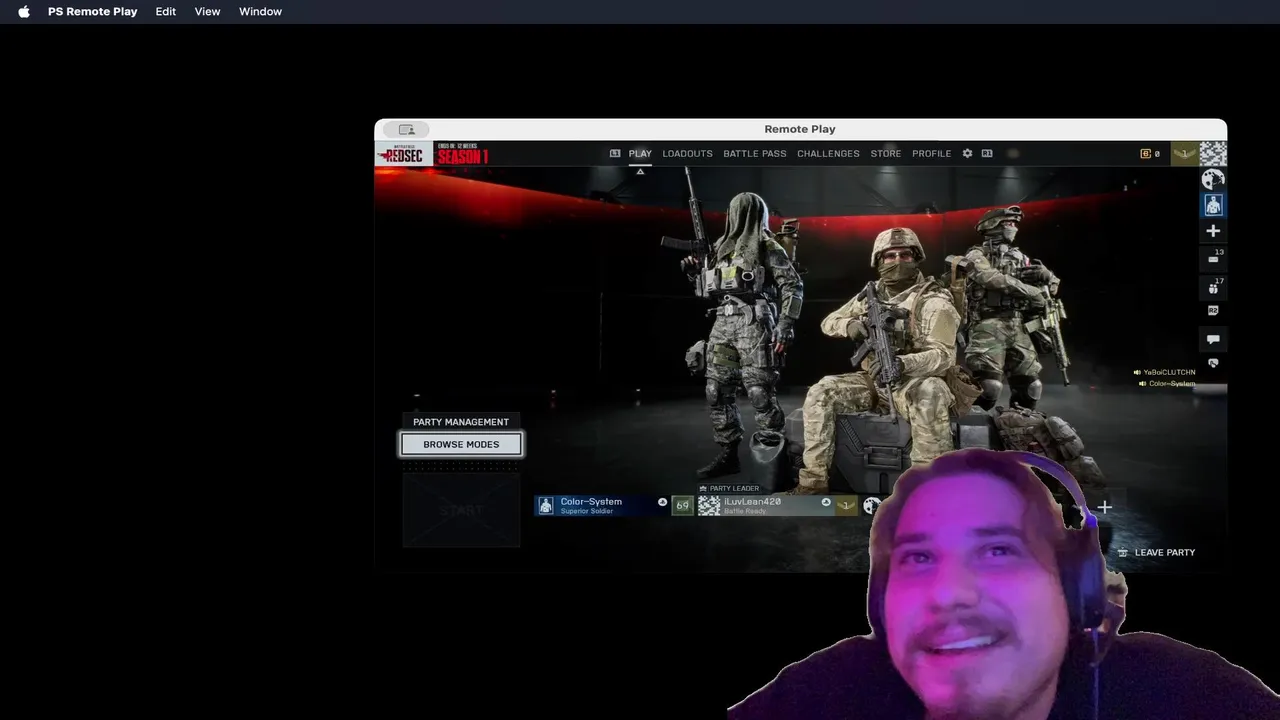Click the L1 shoulder button icon
This screenshot has height=720, width=1280.
(x=615, y=154)
